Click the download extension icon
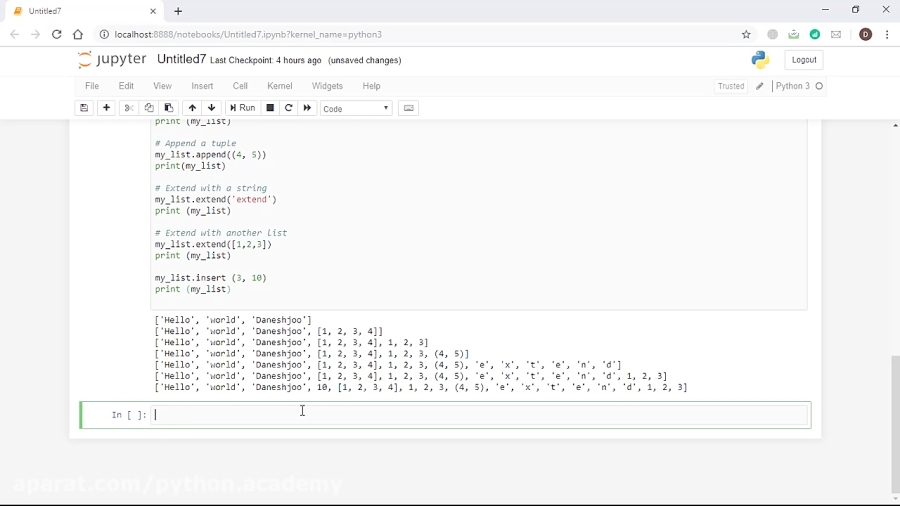Viewport: 900px width, 506px height. tap(794, 34)
